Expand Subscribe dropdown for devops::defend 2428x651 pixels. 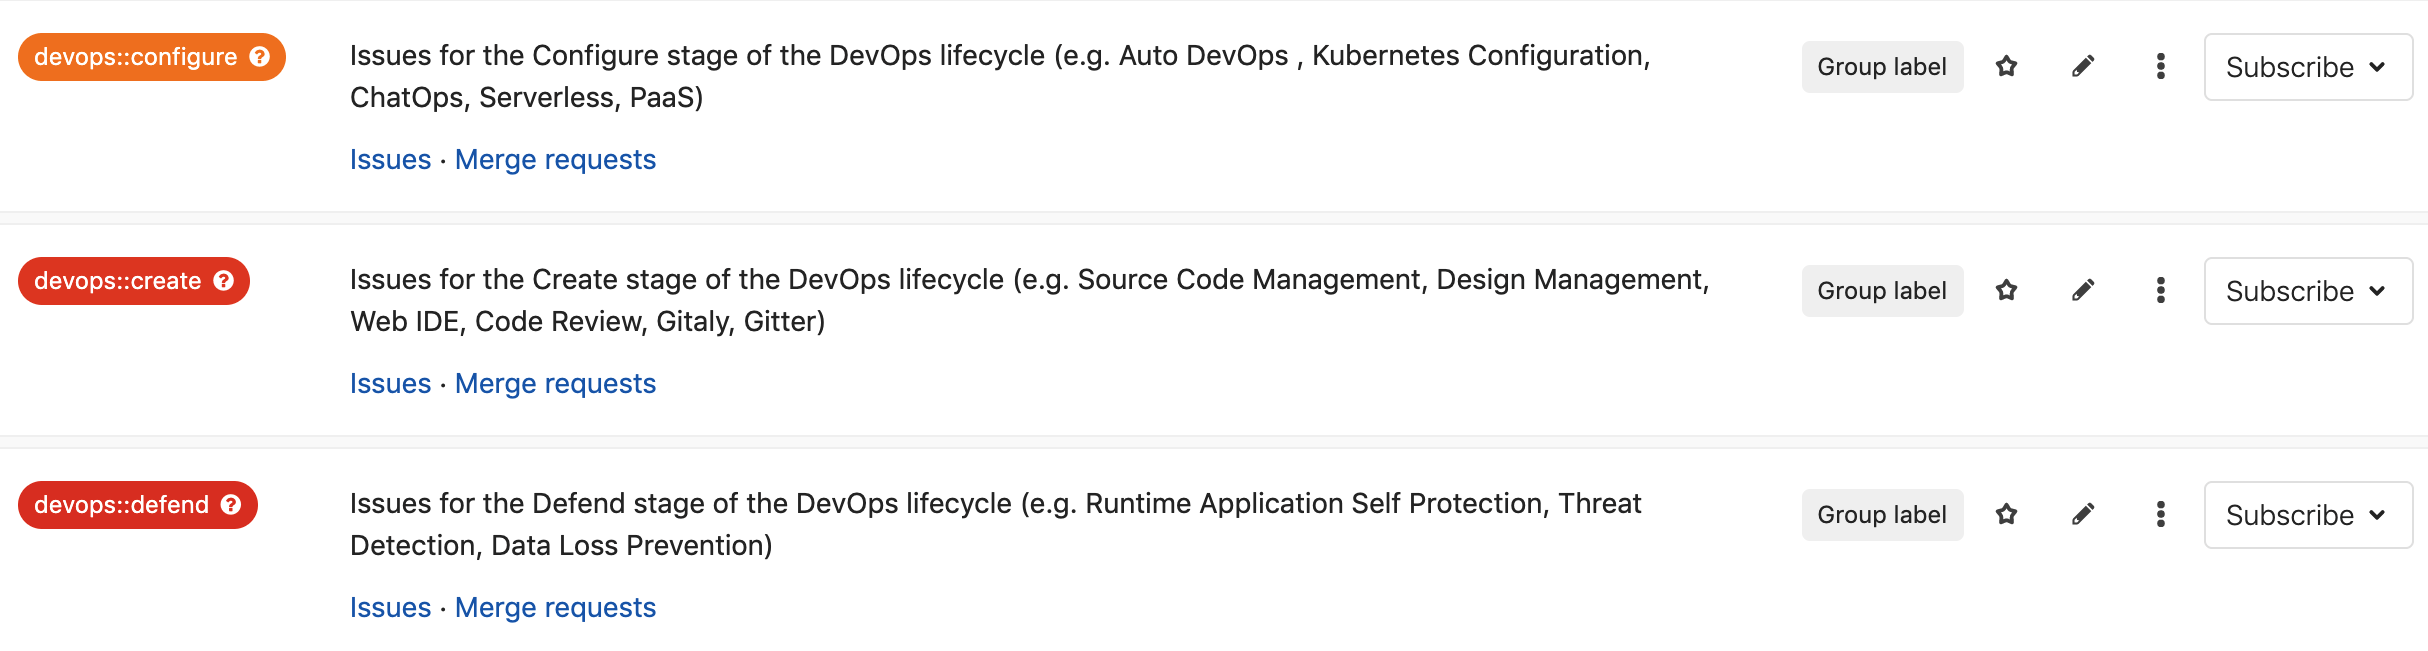[x=2308, y=515]
